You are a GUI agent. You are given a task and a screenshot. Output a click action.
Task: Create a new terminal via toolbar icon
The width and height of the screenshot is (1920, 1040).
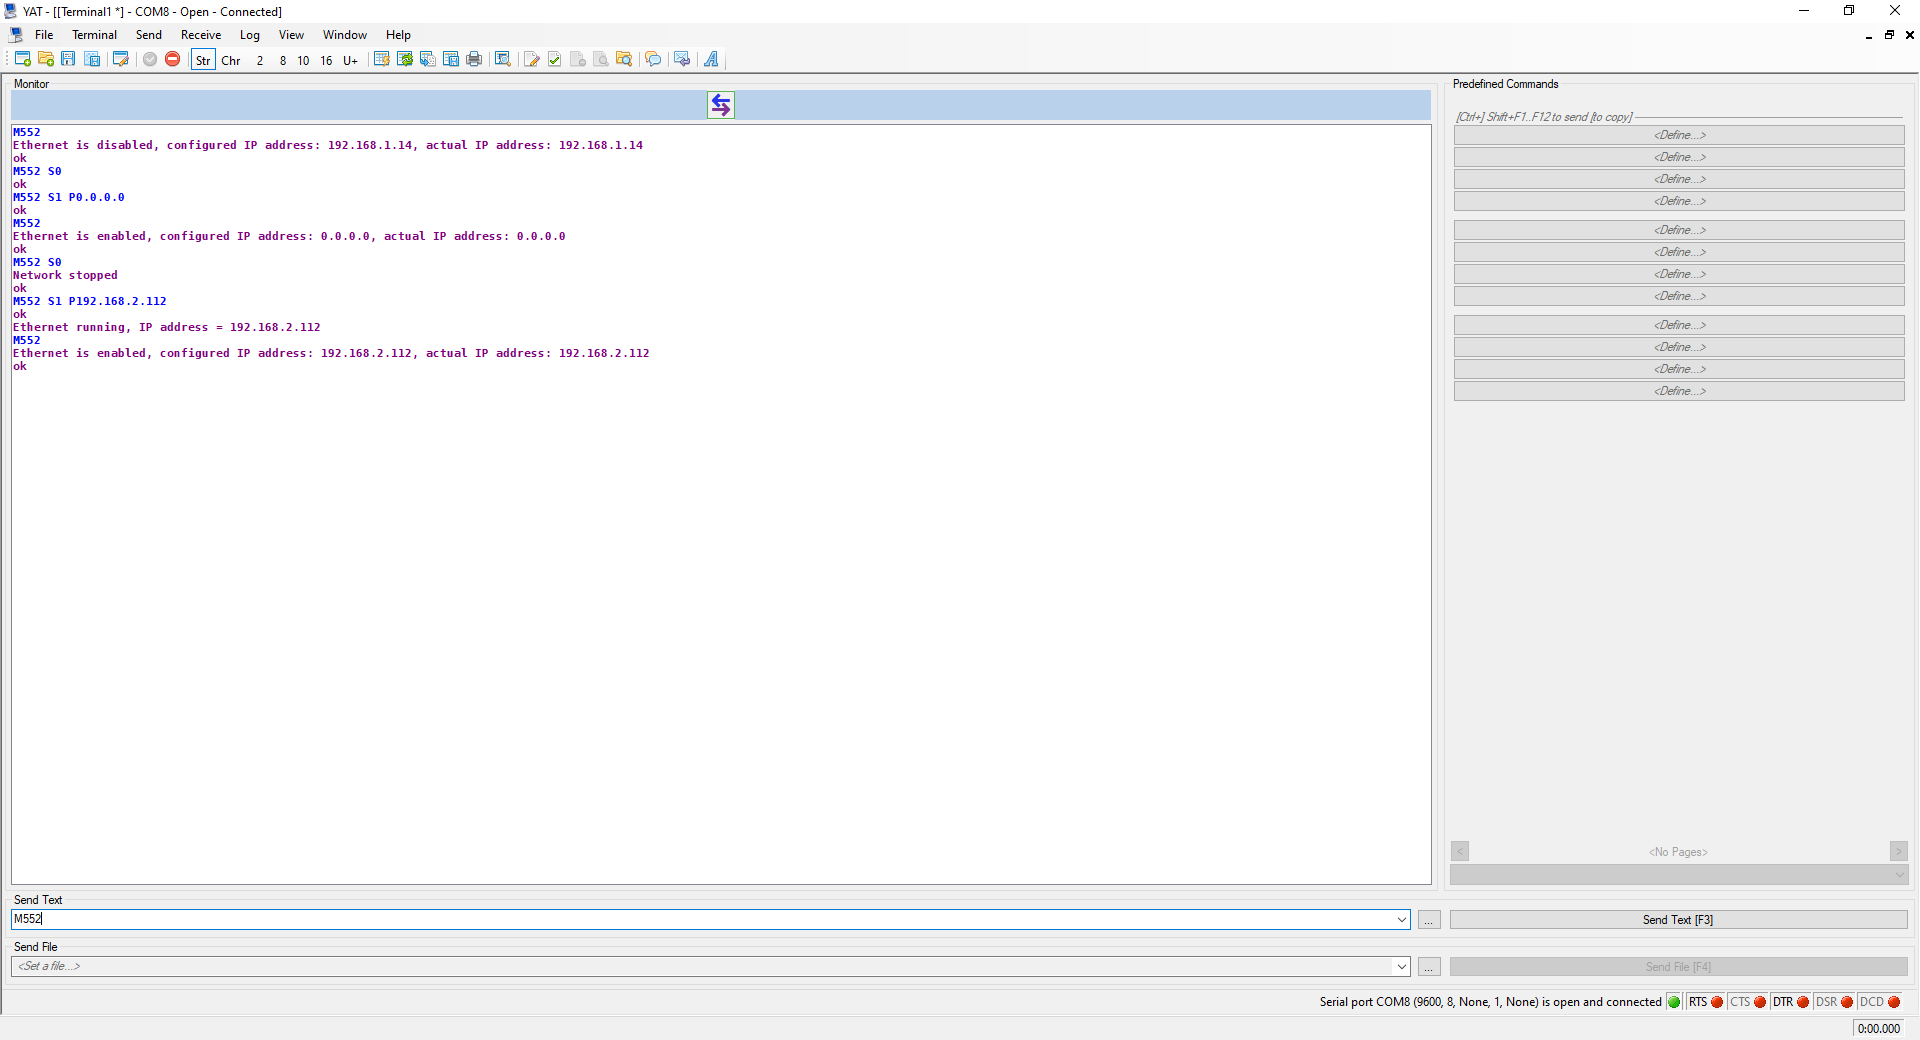coord(23,59)
